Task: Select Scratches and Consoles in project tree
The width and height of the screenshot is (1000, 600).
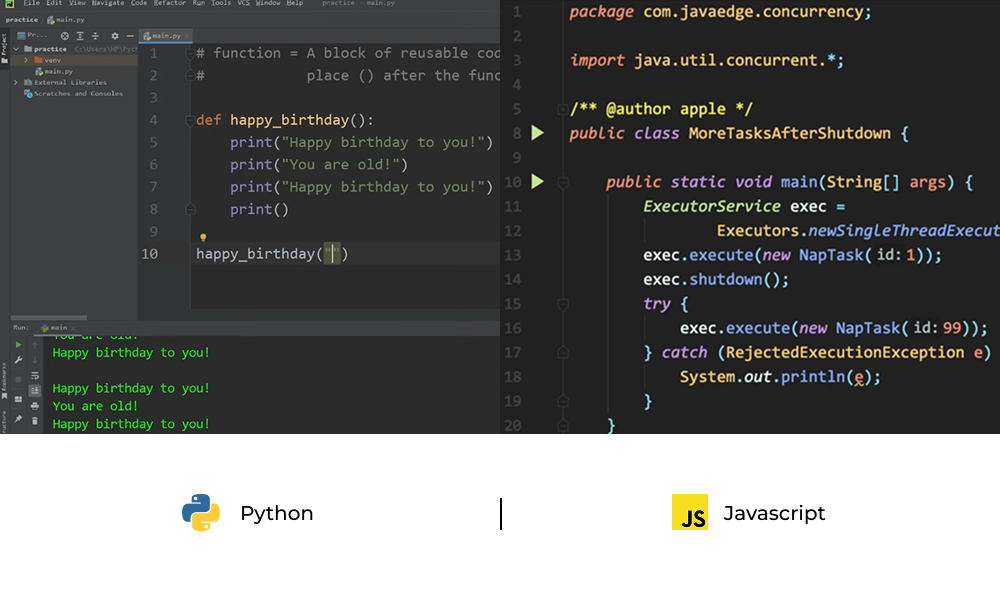Action: 78,94
